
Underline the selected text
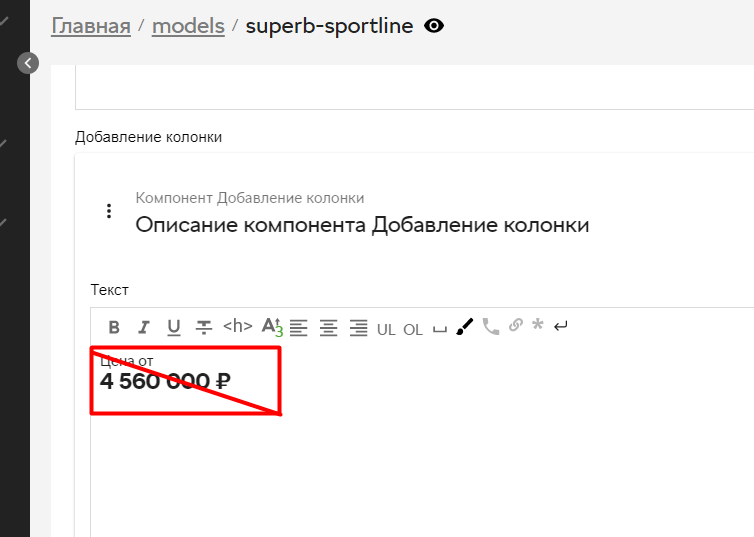coord(174,327)
